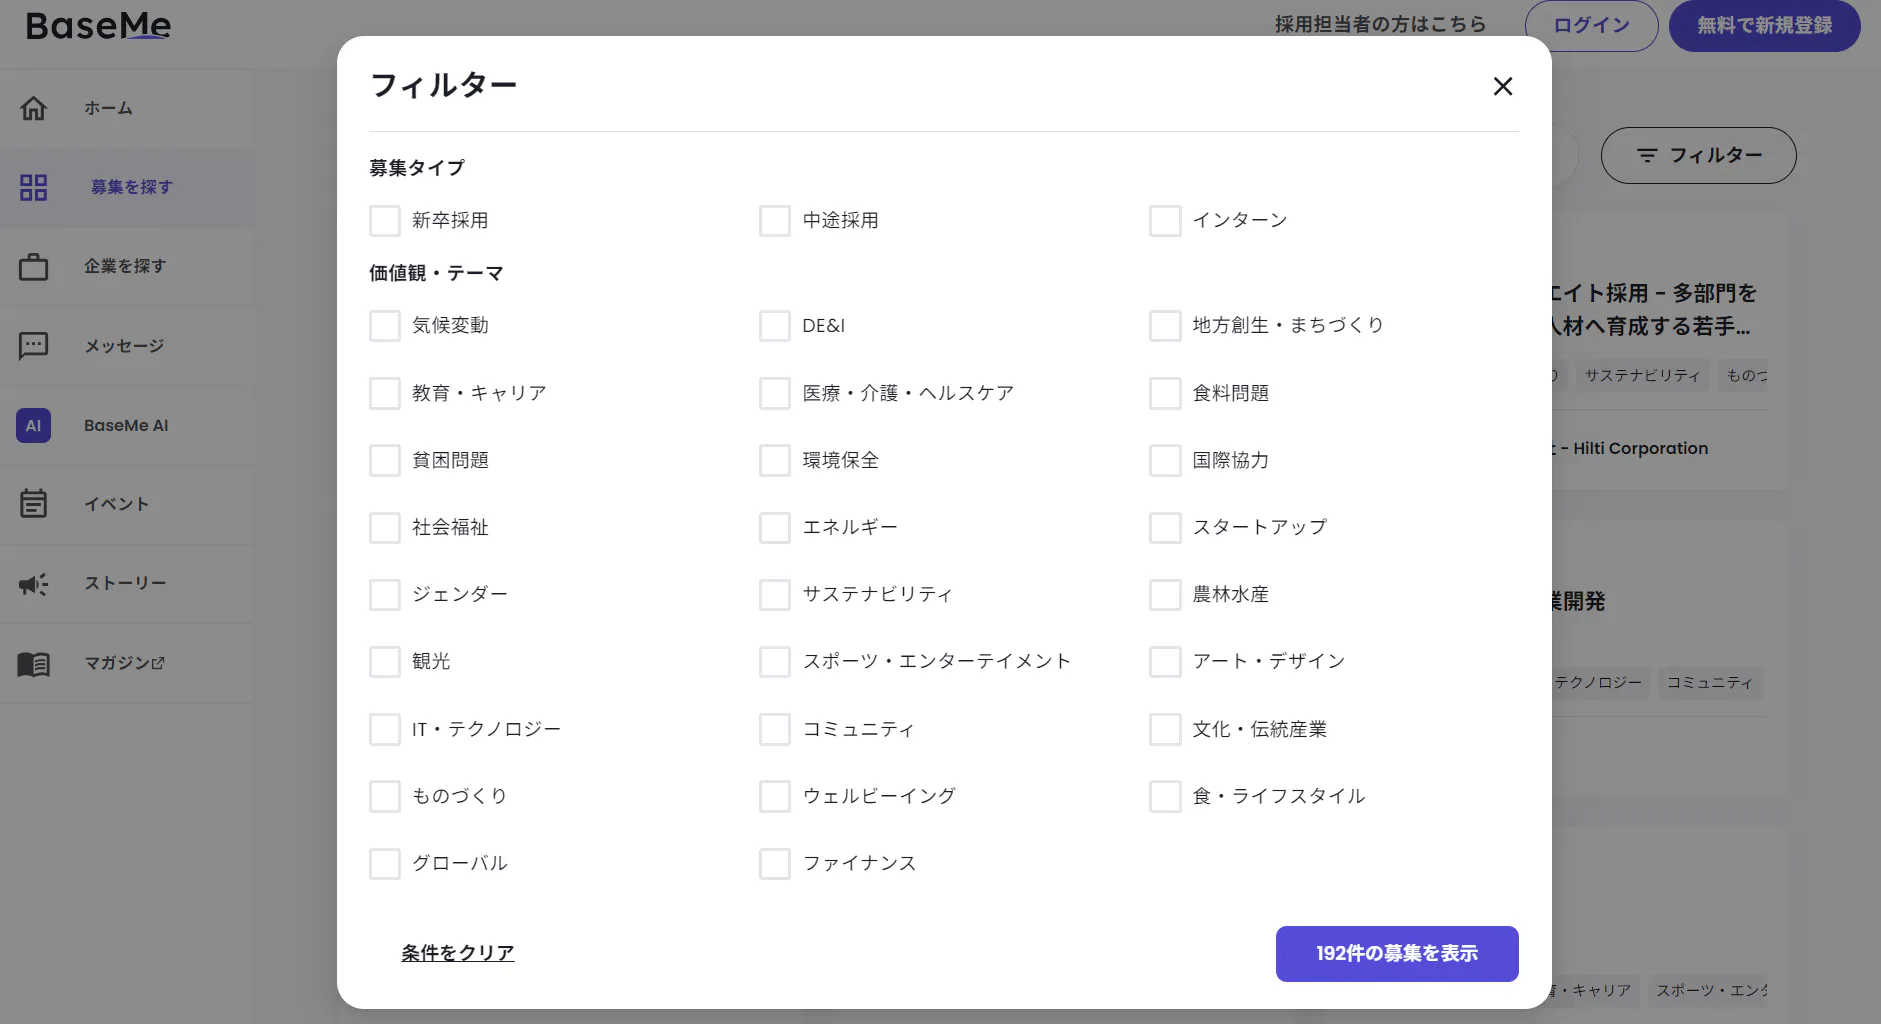Viewport: 1881px width, 1024px height.
Task: Click the BaseMe AI badge icon
Action: tap(34, 425)
